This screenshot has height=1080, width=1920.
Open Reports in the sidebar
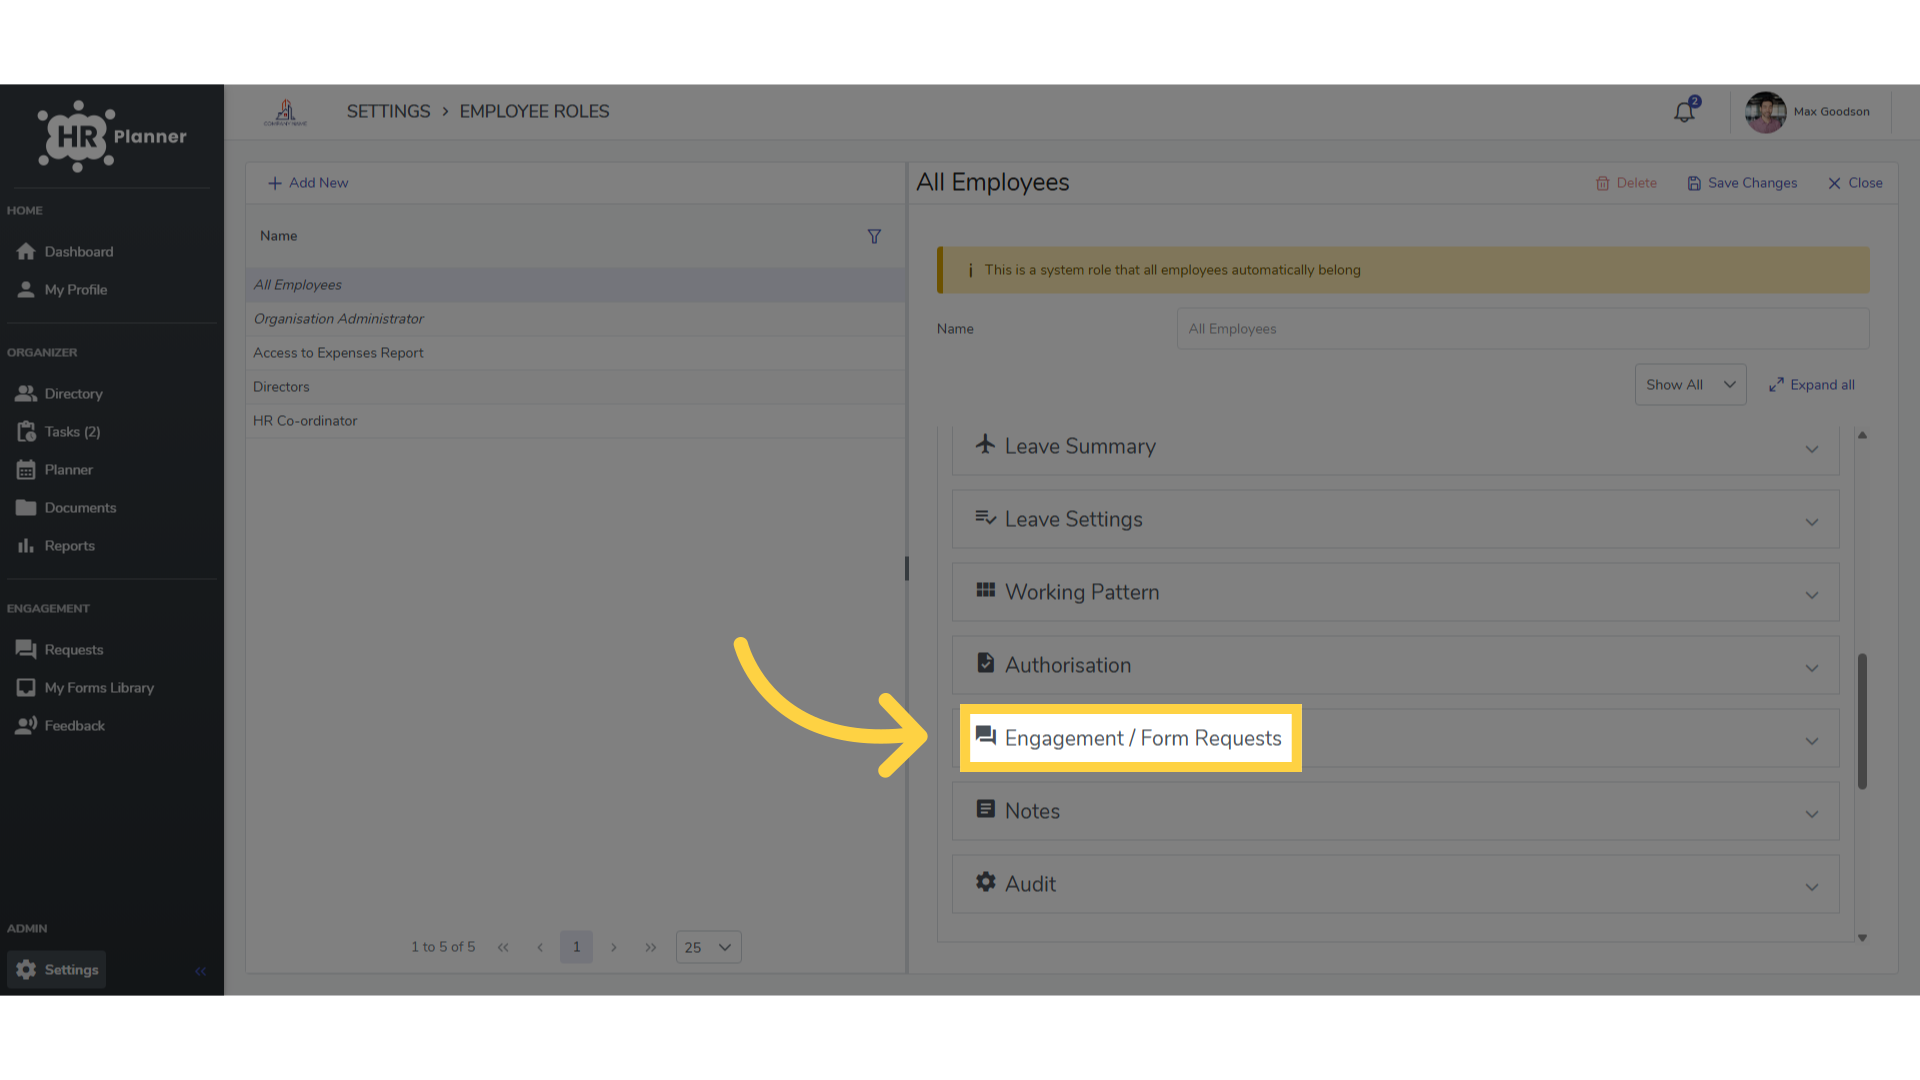(56, 546)
